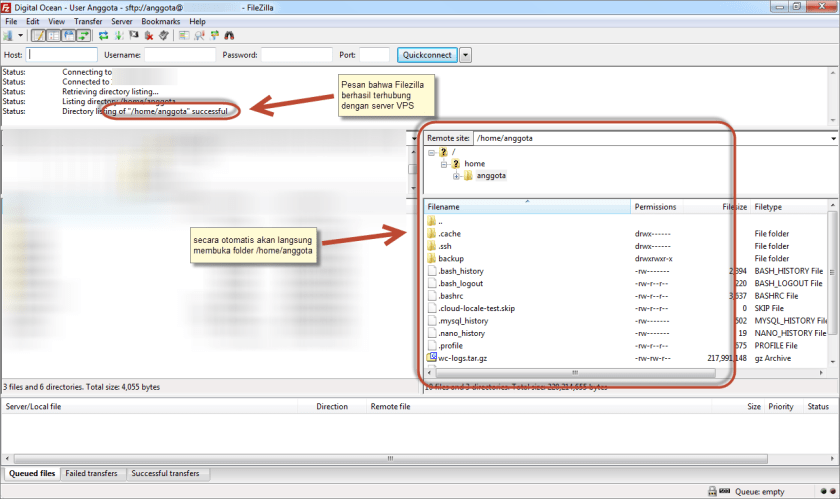Image resolution: width=840 pixels, height=499 pixels.
Task: Focus the Host input field
Action: pyautogui.click(x=62, y=55)
